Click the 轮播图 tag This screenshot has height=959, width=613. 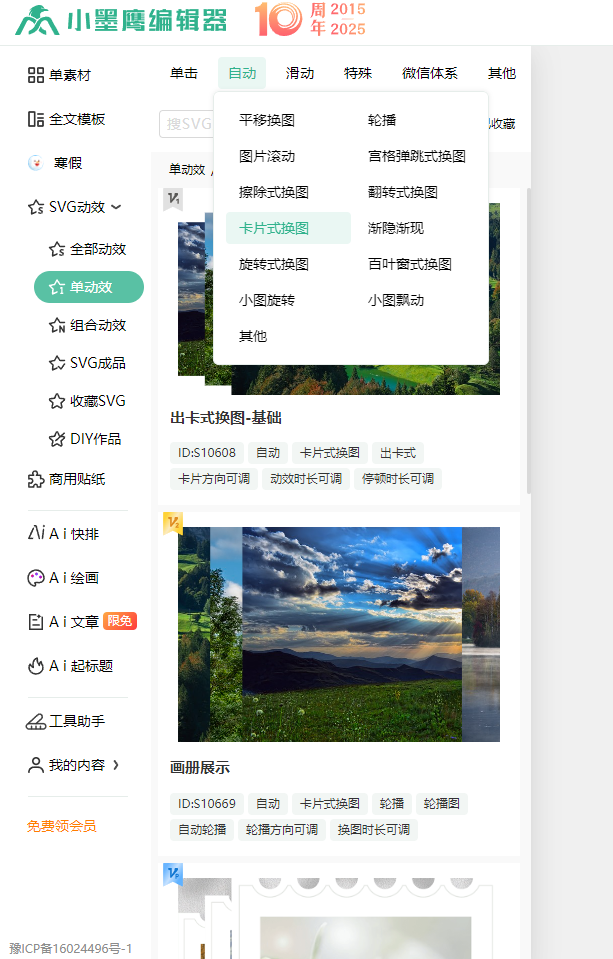tap(442, 804)
